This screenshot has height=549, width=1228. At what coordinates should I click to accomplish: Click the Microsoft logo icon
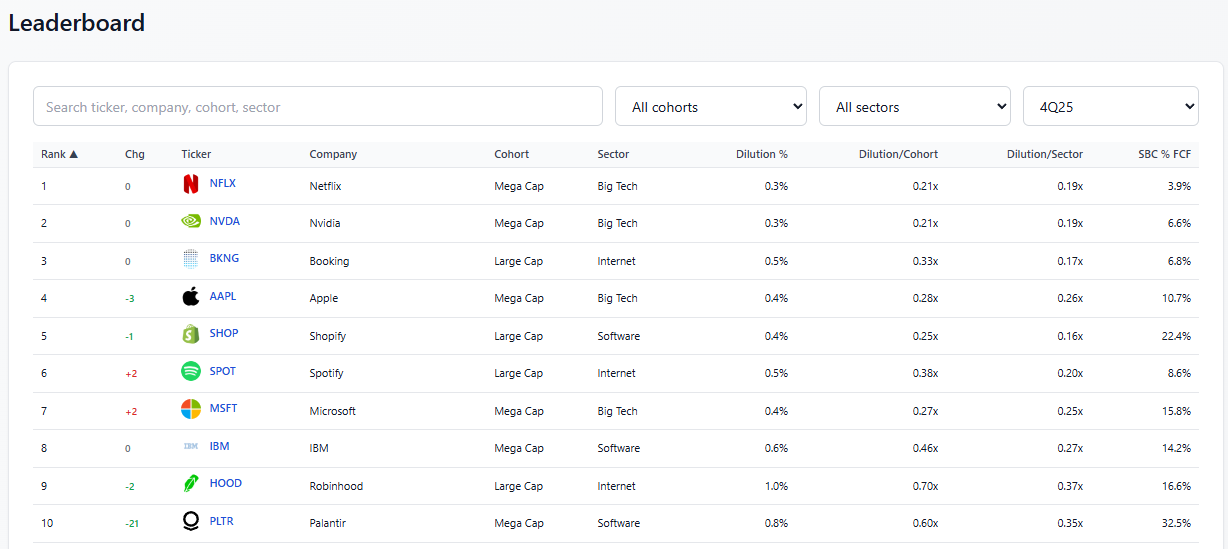tap(191, 409)
